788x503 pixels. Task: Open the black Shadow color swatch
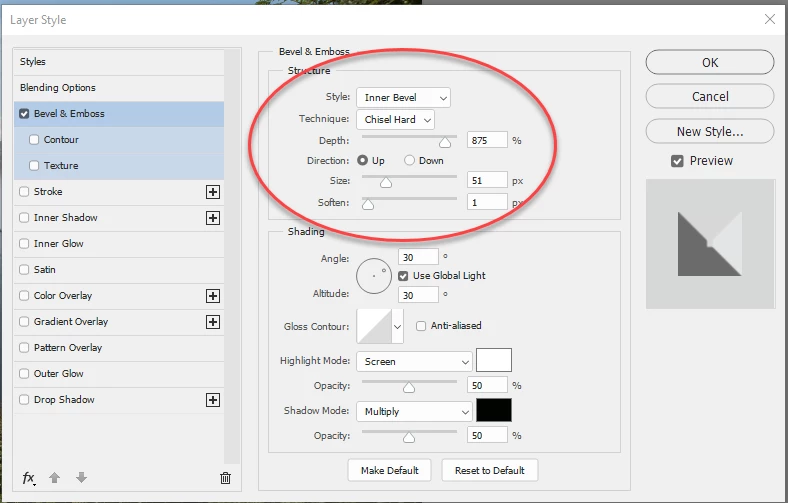(x=494, y=410)
